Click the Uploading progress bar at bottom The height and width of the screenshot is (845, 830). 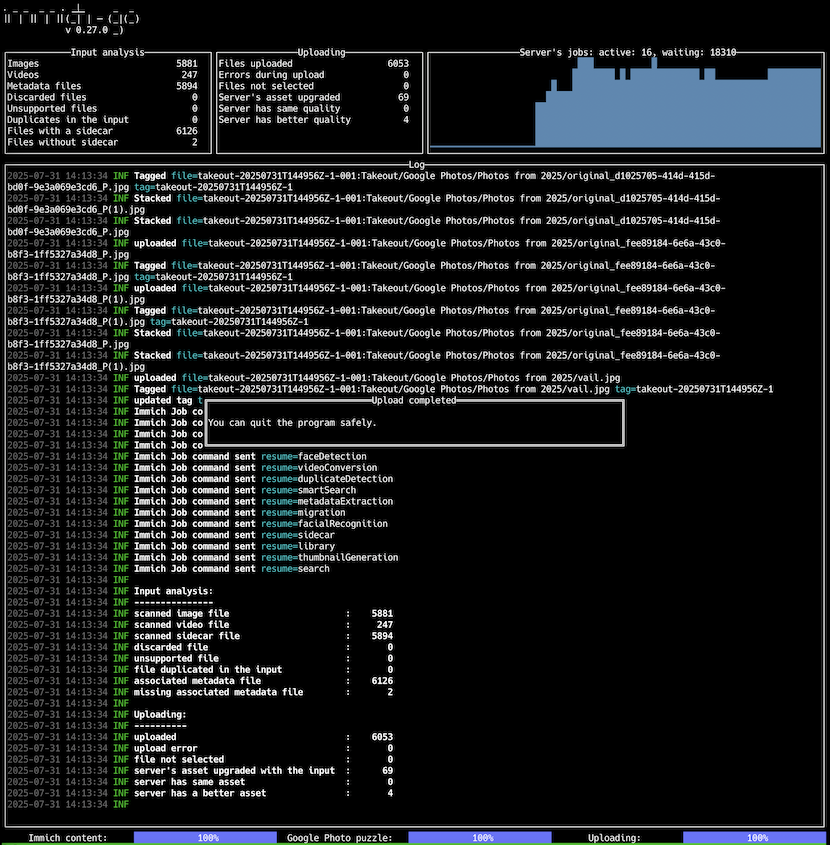(756, 837)
